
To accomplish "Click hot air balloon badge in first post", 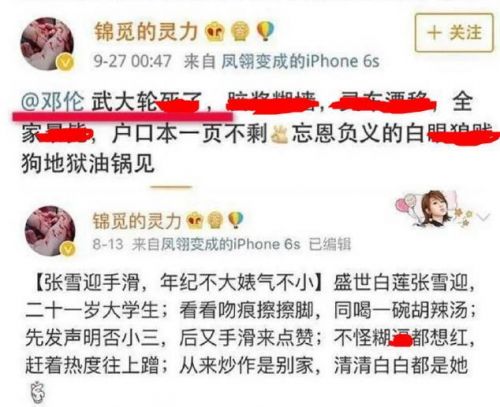I will click(x=265, y=31).
